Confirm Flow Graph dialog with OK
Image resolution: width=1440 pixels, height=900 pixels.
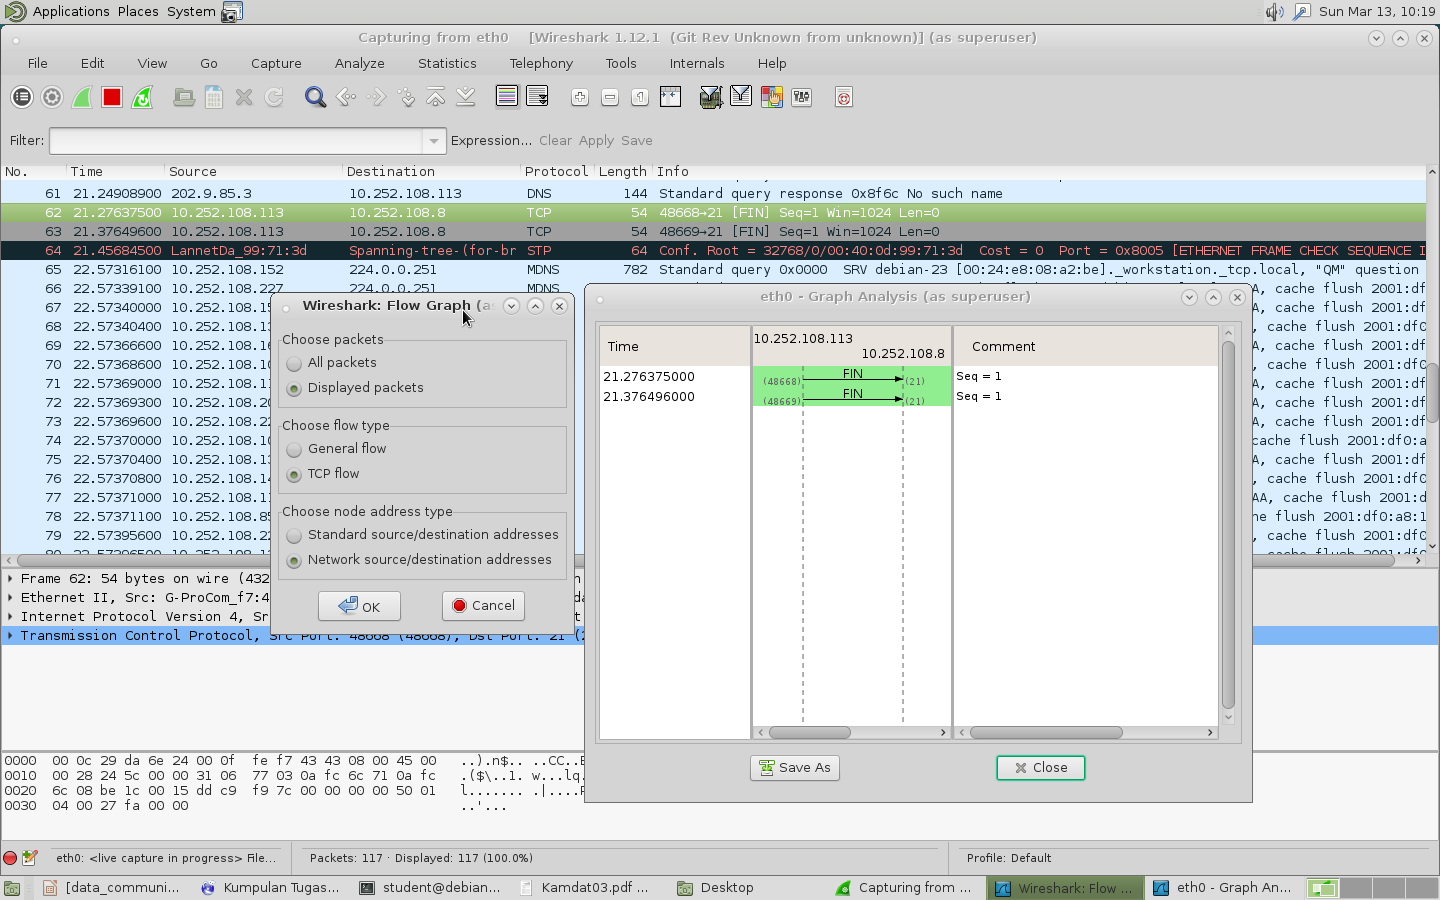pyautogui.click(x=359, y=606)
